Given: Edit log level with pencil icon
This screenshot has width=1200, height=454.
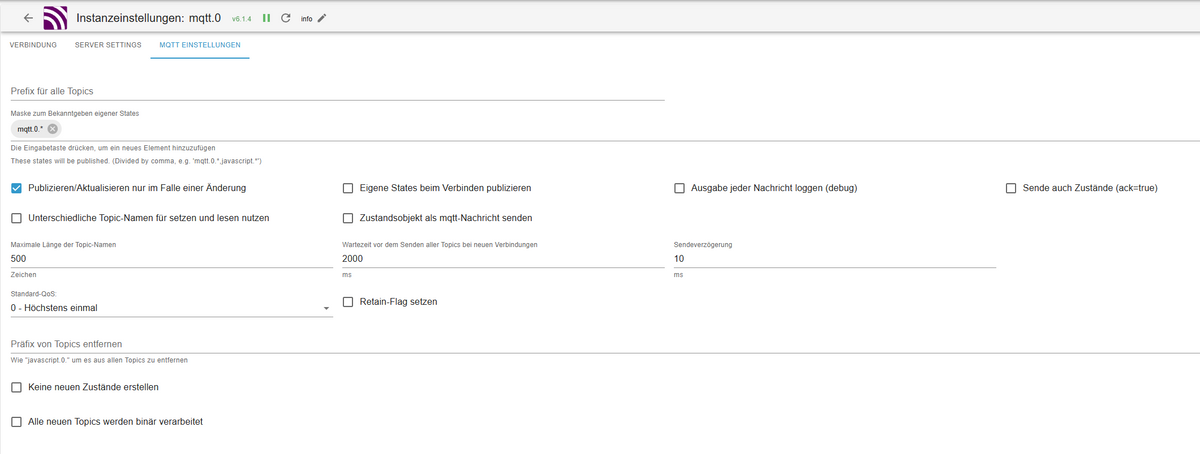Looking at the screenshot, I should click(x=322, y=18).
